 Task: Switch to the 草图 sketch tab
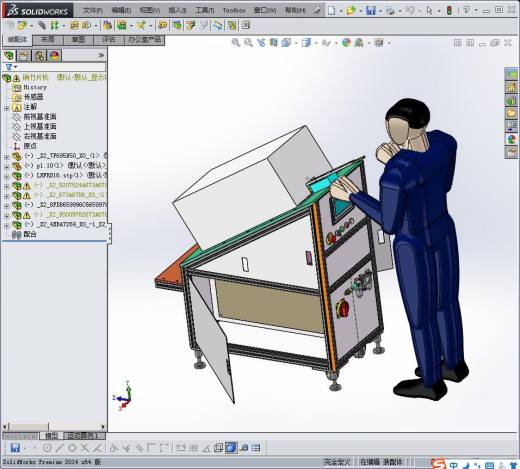point(78,40)
